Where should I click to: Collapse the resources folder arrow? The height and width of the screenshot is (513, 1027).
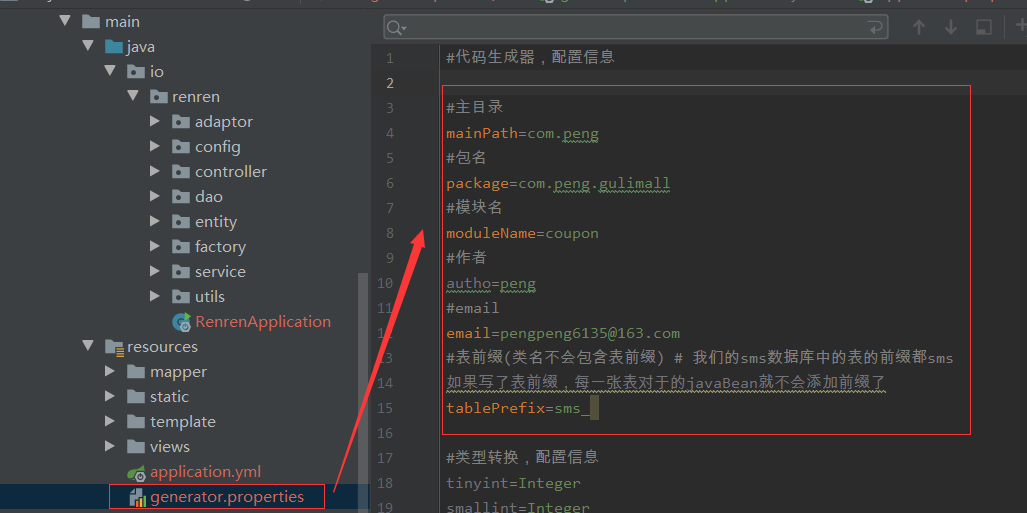[x=87, y=345]
